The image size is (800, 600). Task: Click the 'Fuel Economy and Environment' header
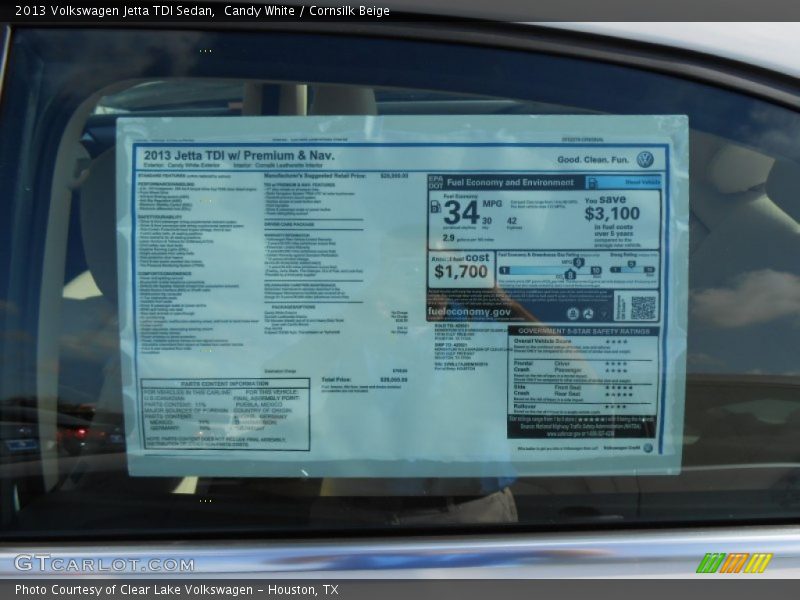tap(510, 182)
